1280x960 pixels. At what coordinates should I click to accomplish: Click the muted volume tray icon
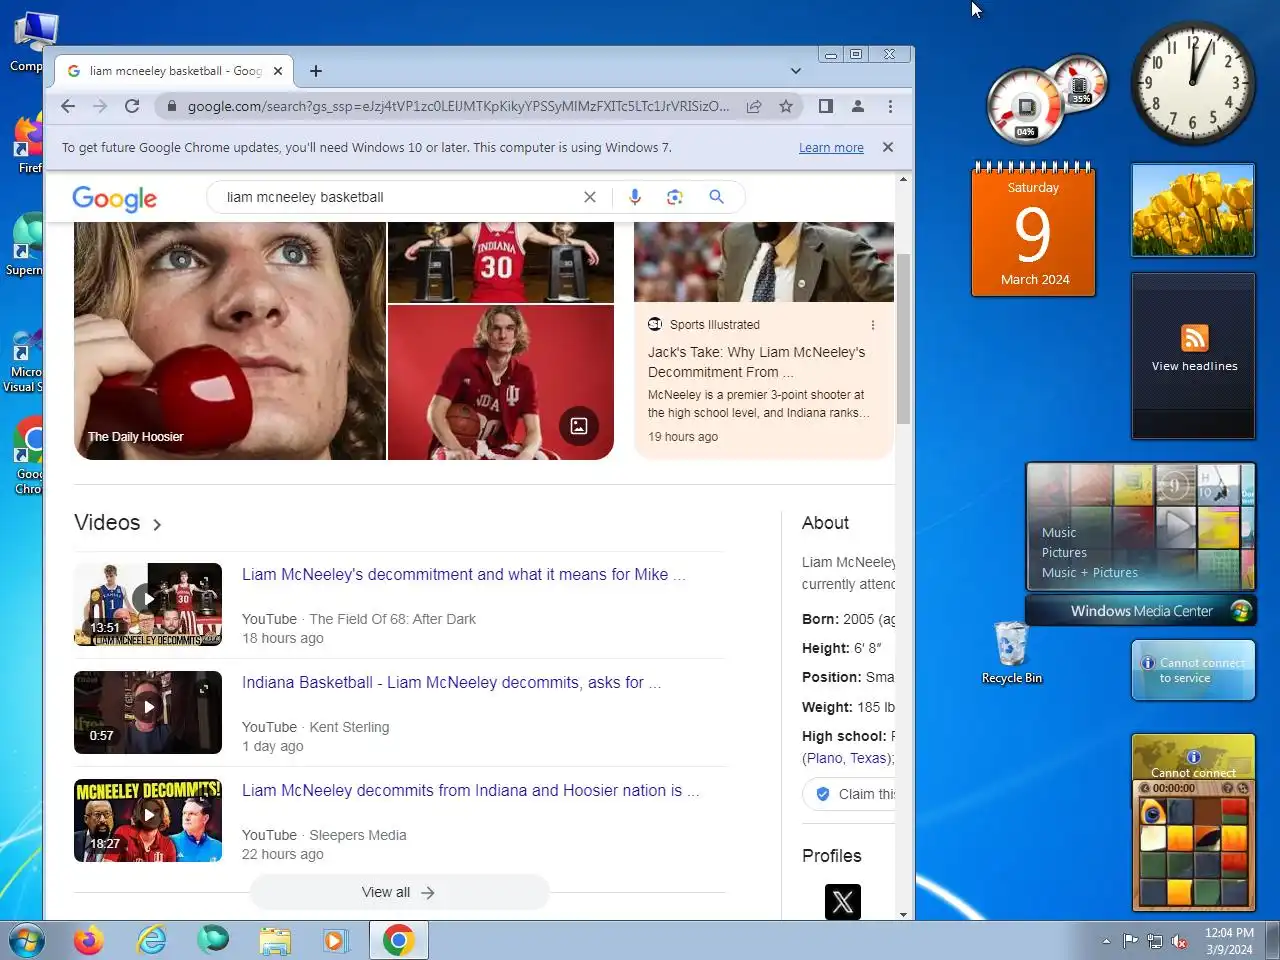[1179, 941]
